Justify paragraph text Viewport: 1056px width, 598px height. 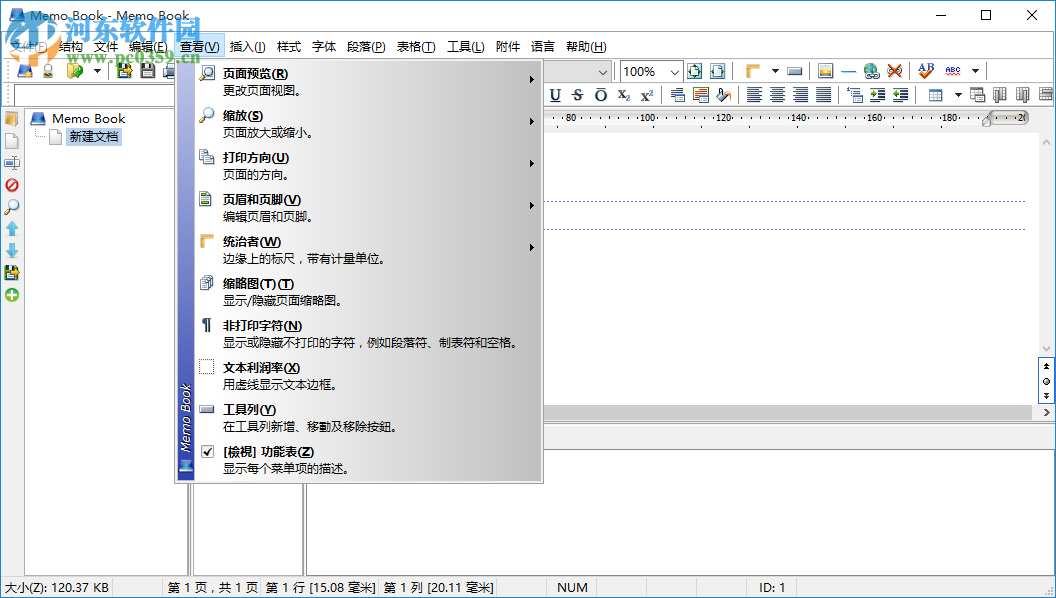[823, 95]
